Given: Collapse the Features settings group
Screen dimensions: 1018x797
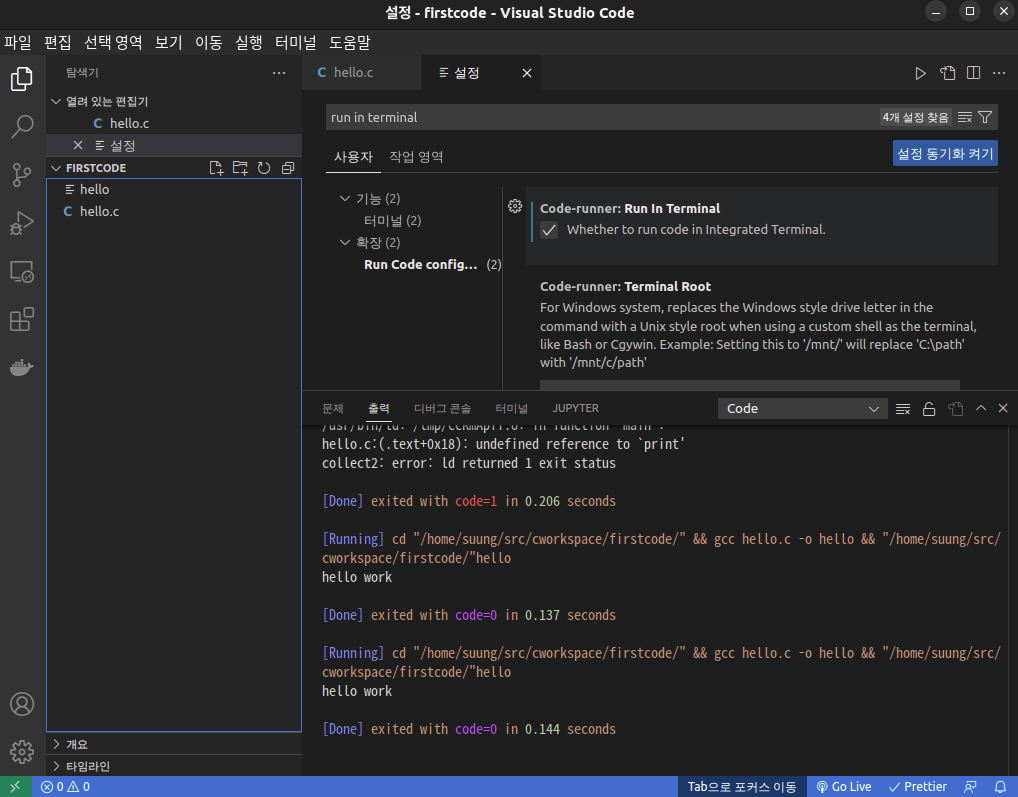Looking at the screenshot, I should pyautogui.click(x=345, y=199).
